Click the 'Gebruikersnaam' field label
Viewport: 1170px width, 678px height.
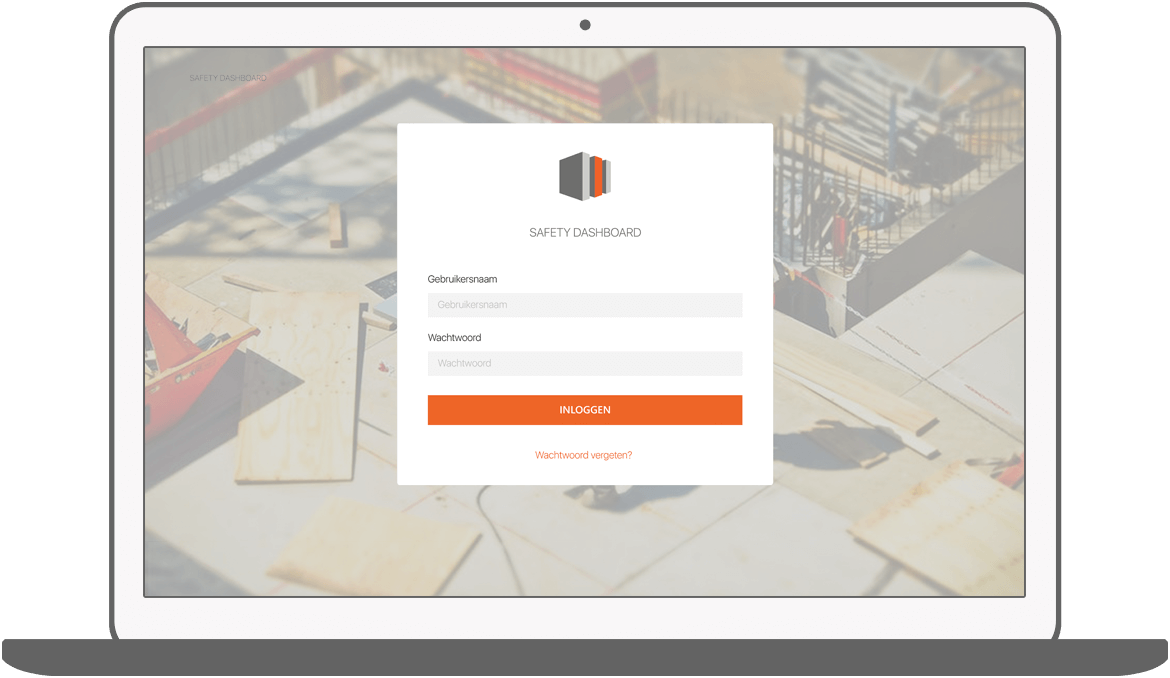(462, 279)
